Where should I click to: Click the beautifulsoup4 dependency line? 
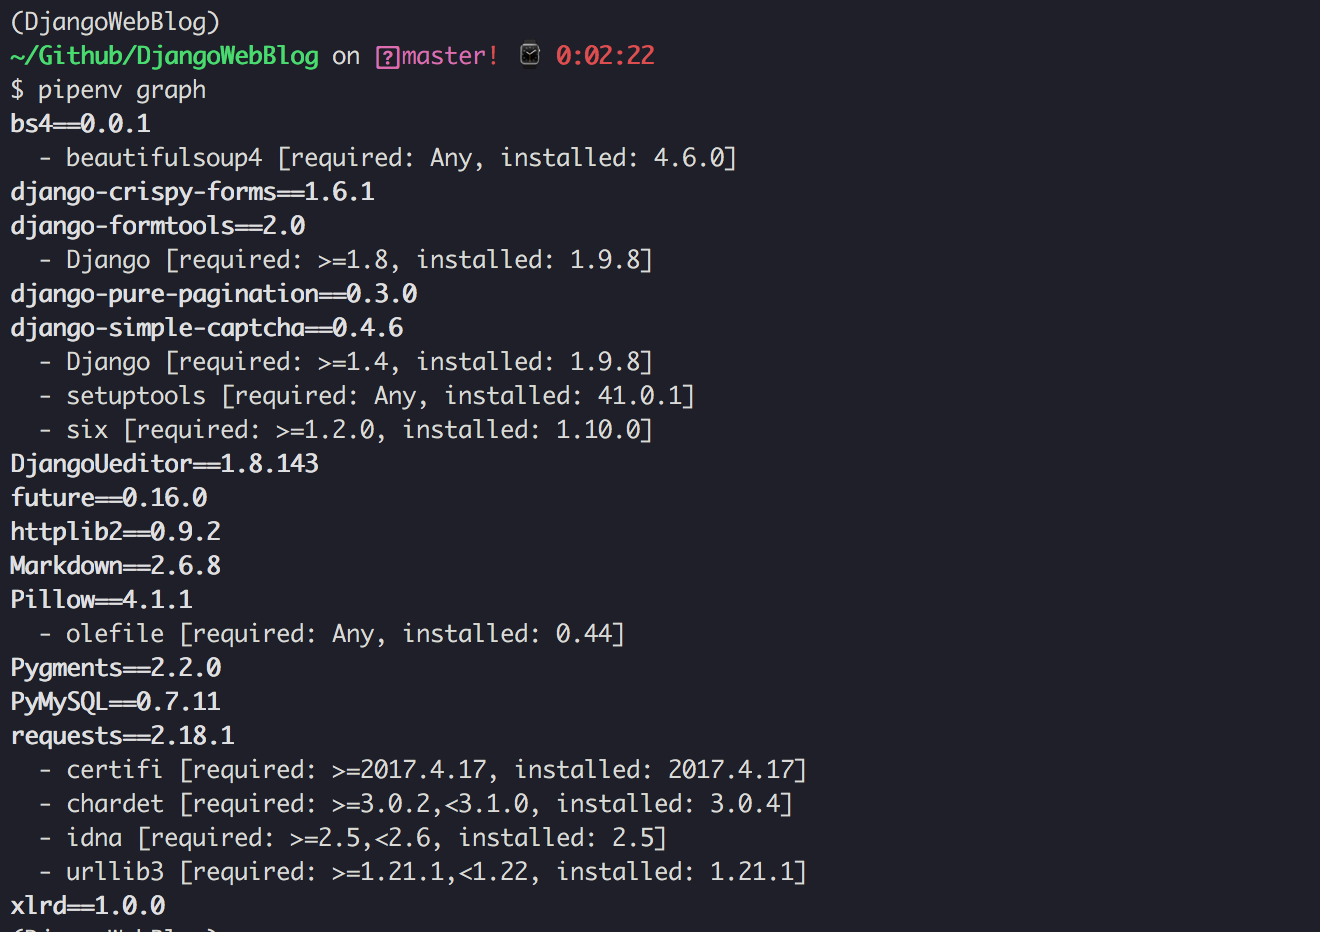coord(400,158)
